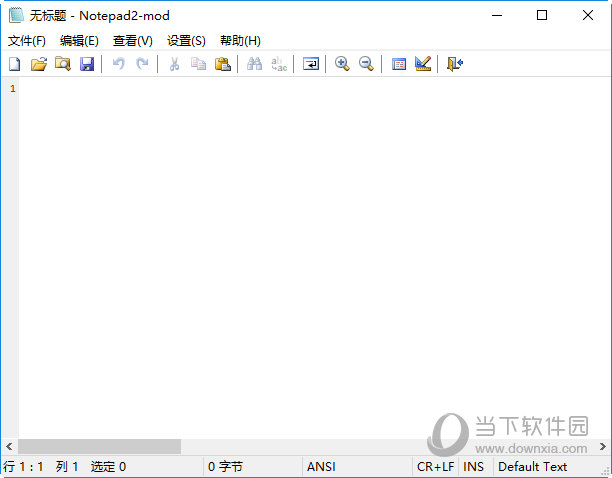Cut selection using the scissors icon
The height and width of the screenshot is (478, 612).
point(174,64)
